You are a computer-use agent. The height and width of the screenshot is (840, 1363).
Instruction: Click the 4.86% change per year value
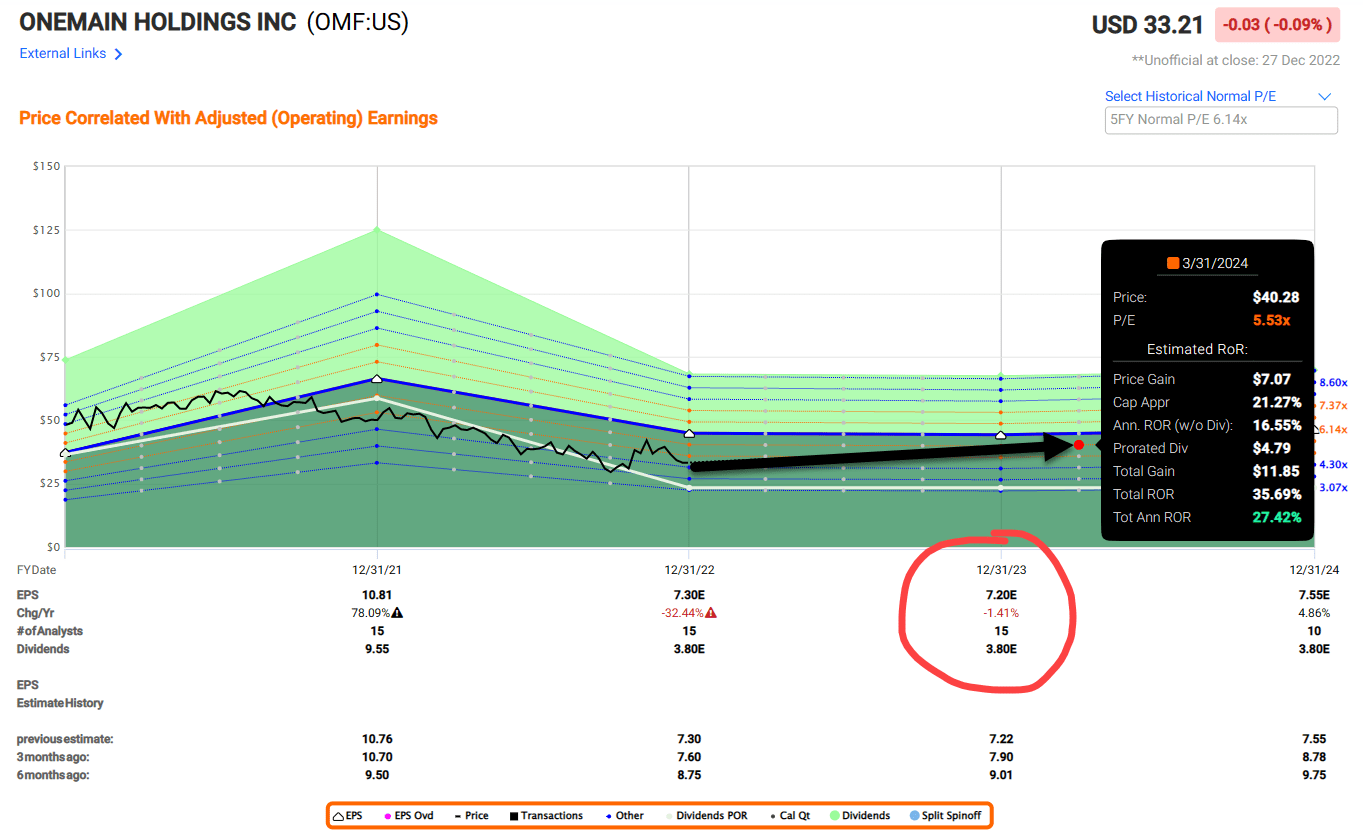pos(1314,613)
